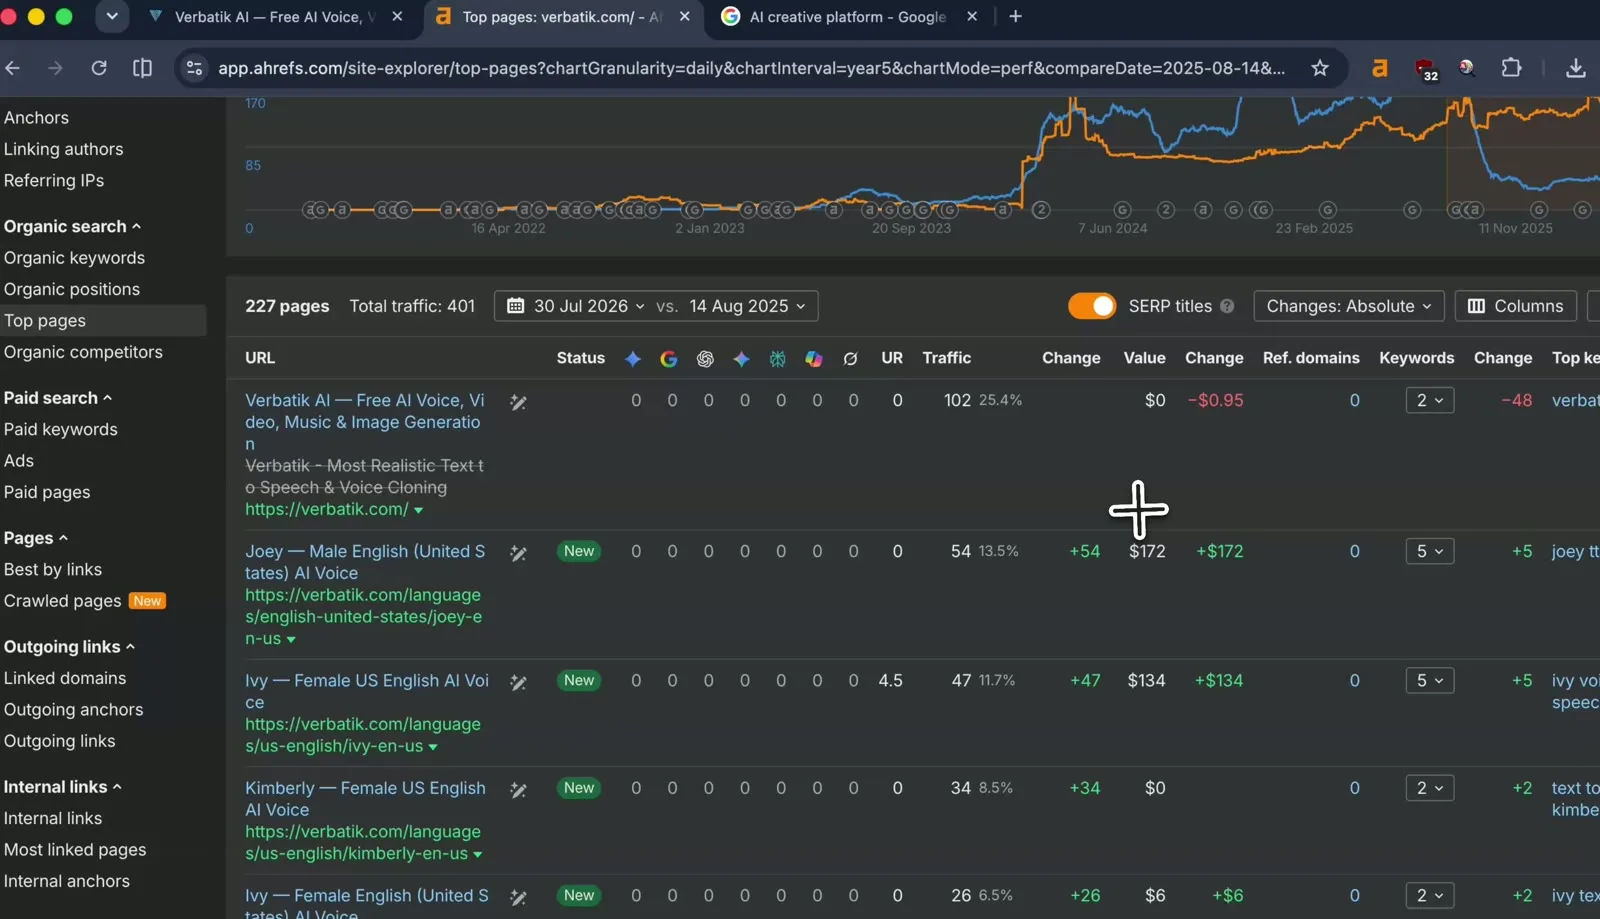Expand keywords dropdown for Joey row
The image size is (1600, 919).
click(1430, 551)
